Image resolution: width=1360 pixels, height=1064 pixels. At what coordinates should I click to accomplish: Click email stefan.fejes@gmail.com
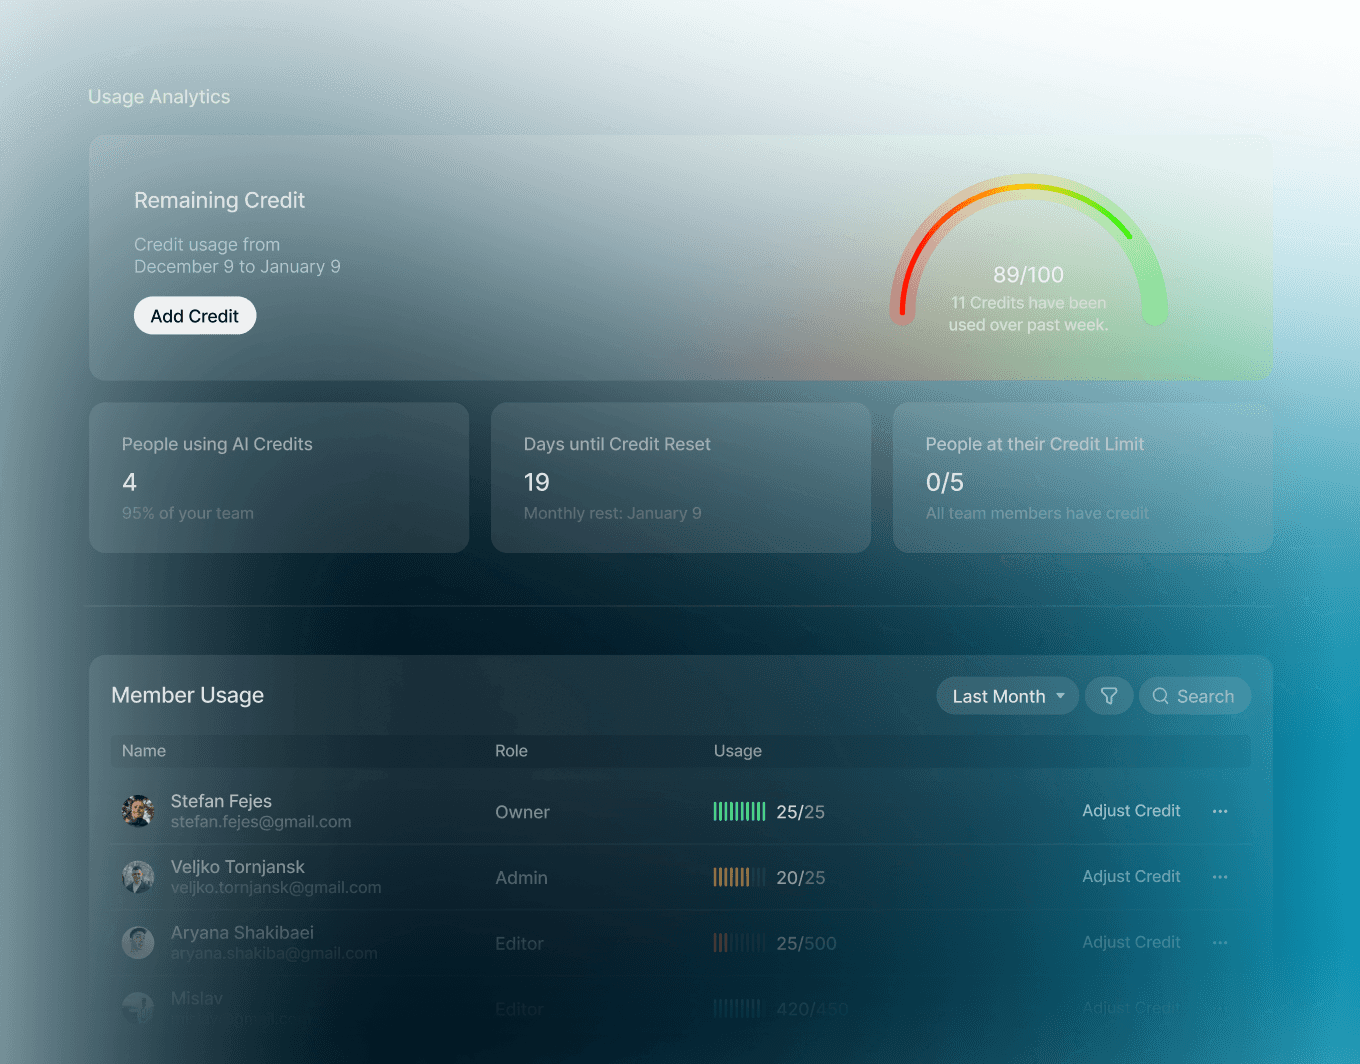(x=261, y=822)
